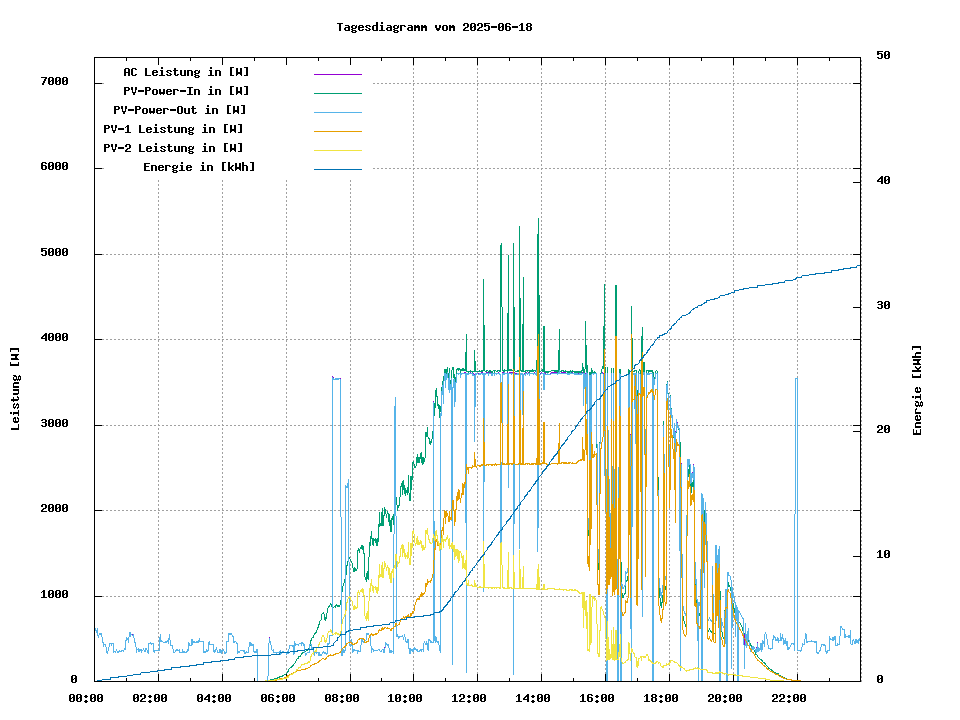Click the purple AC Leistung legend line sample
This screenshot has height=720, width=960.
click(337, 74)
